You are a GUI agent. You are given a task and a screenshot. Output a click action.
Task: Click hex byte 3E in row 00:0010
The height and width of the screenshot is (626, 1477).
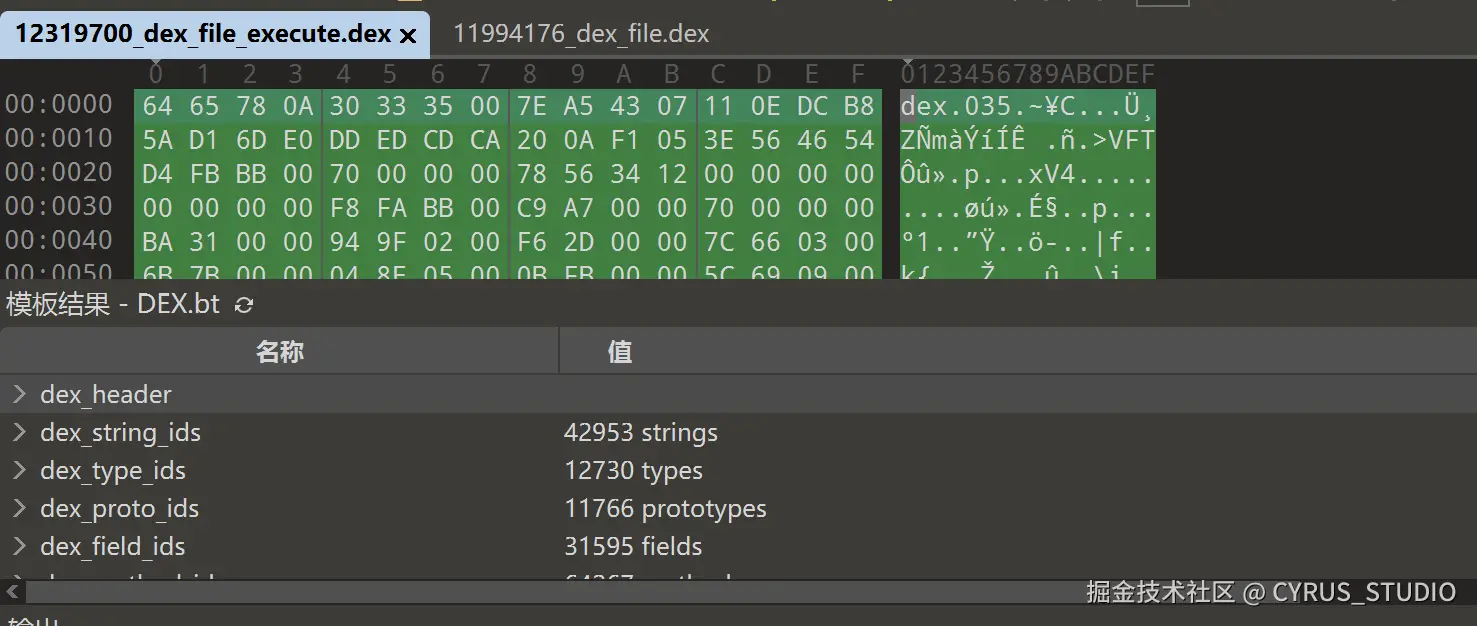719,140
